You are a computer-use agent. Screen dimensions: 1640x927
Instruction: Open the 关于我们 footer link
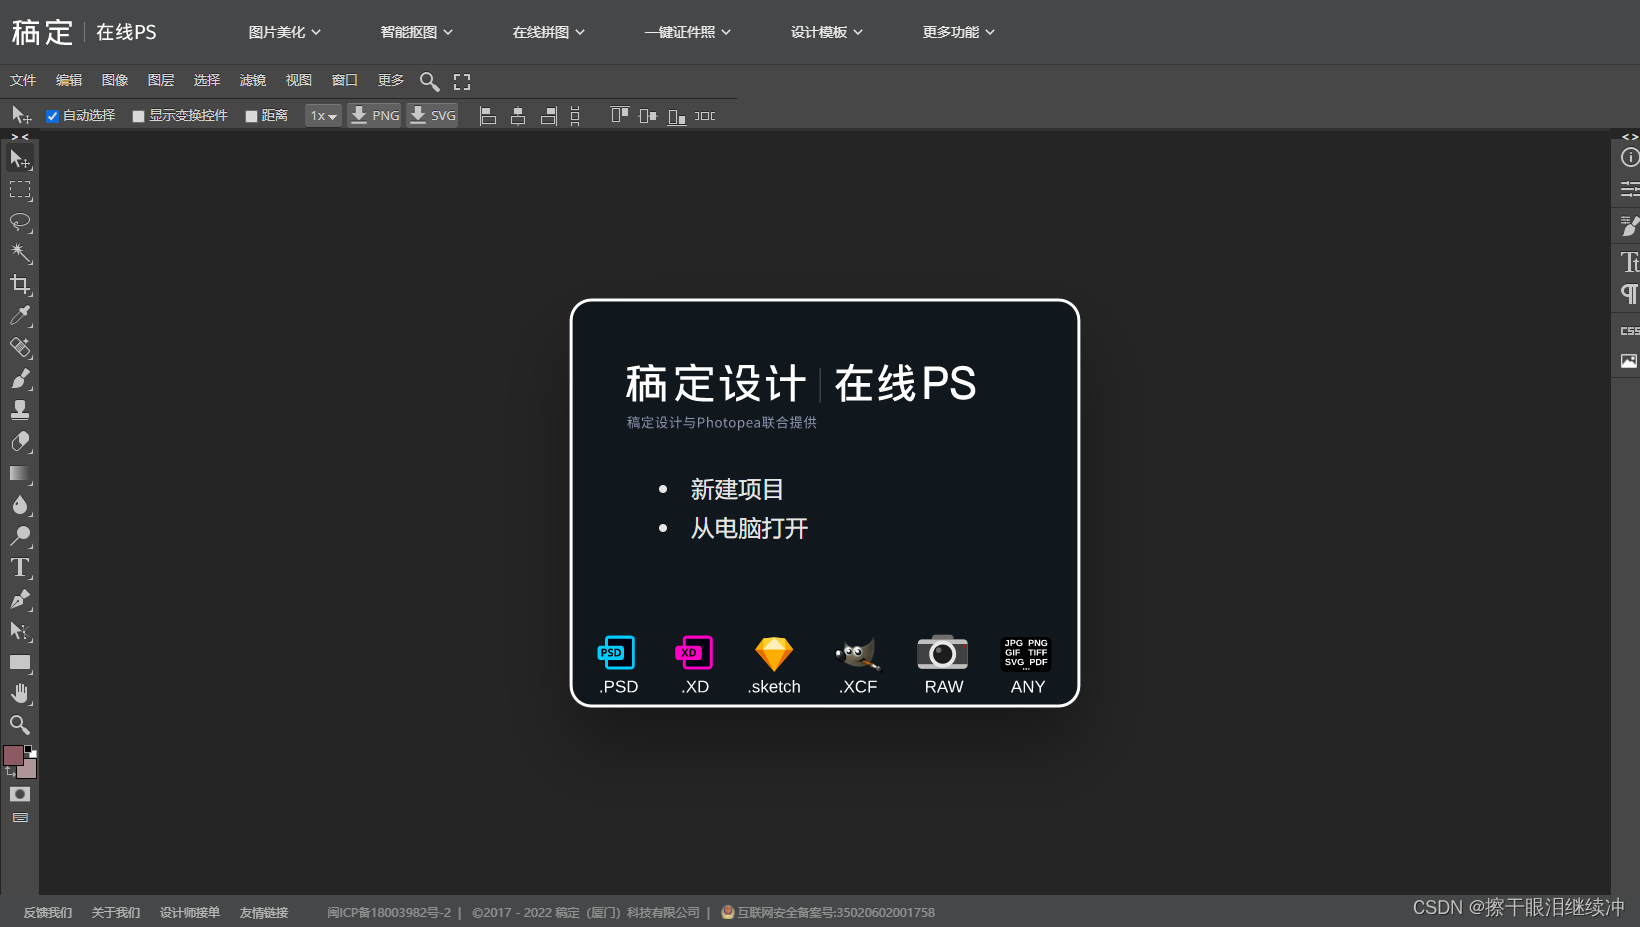pyautogui.click(x=116, y=913)
